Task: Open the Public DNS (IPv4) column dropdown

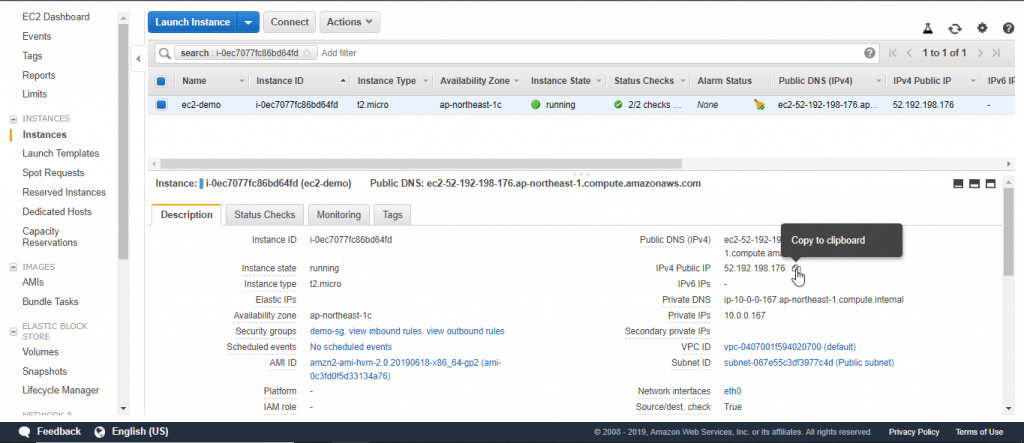Action: pos(880,81)
